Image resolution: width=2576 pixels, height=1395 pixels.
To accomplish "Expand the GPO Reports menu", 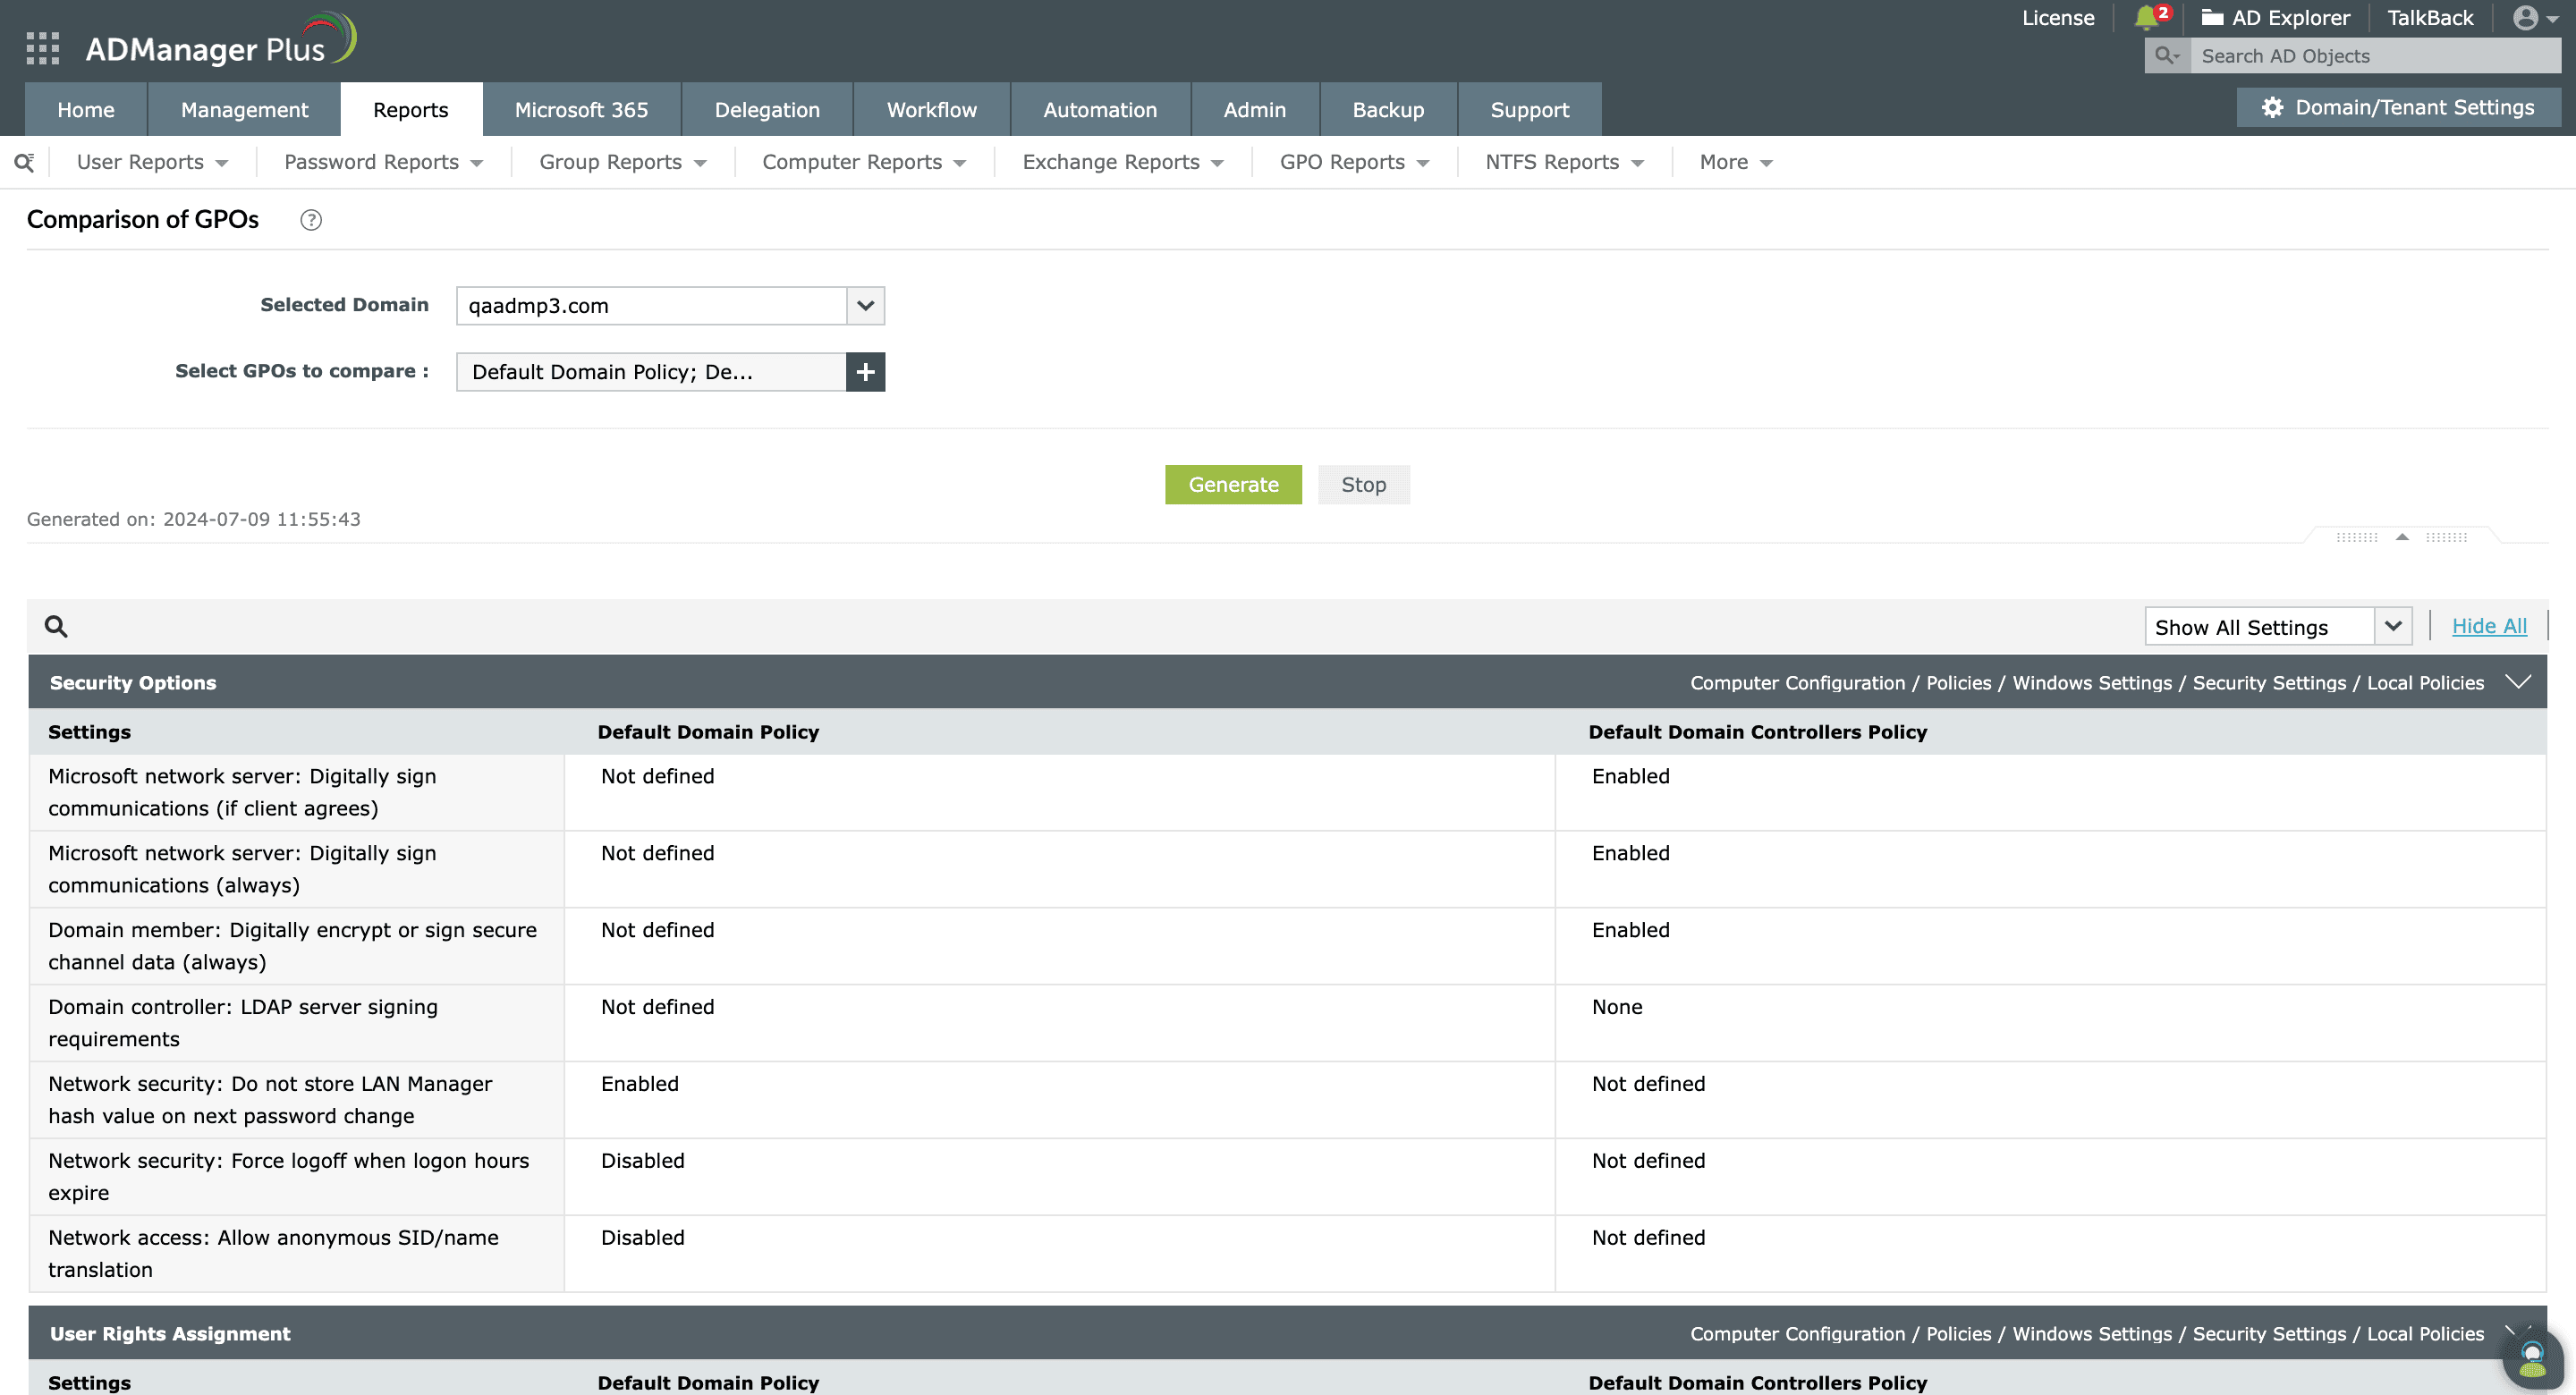I will click(x=1354, y=162).
